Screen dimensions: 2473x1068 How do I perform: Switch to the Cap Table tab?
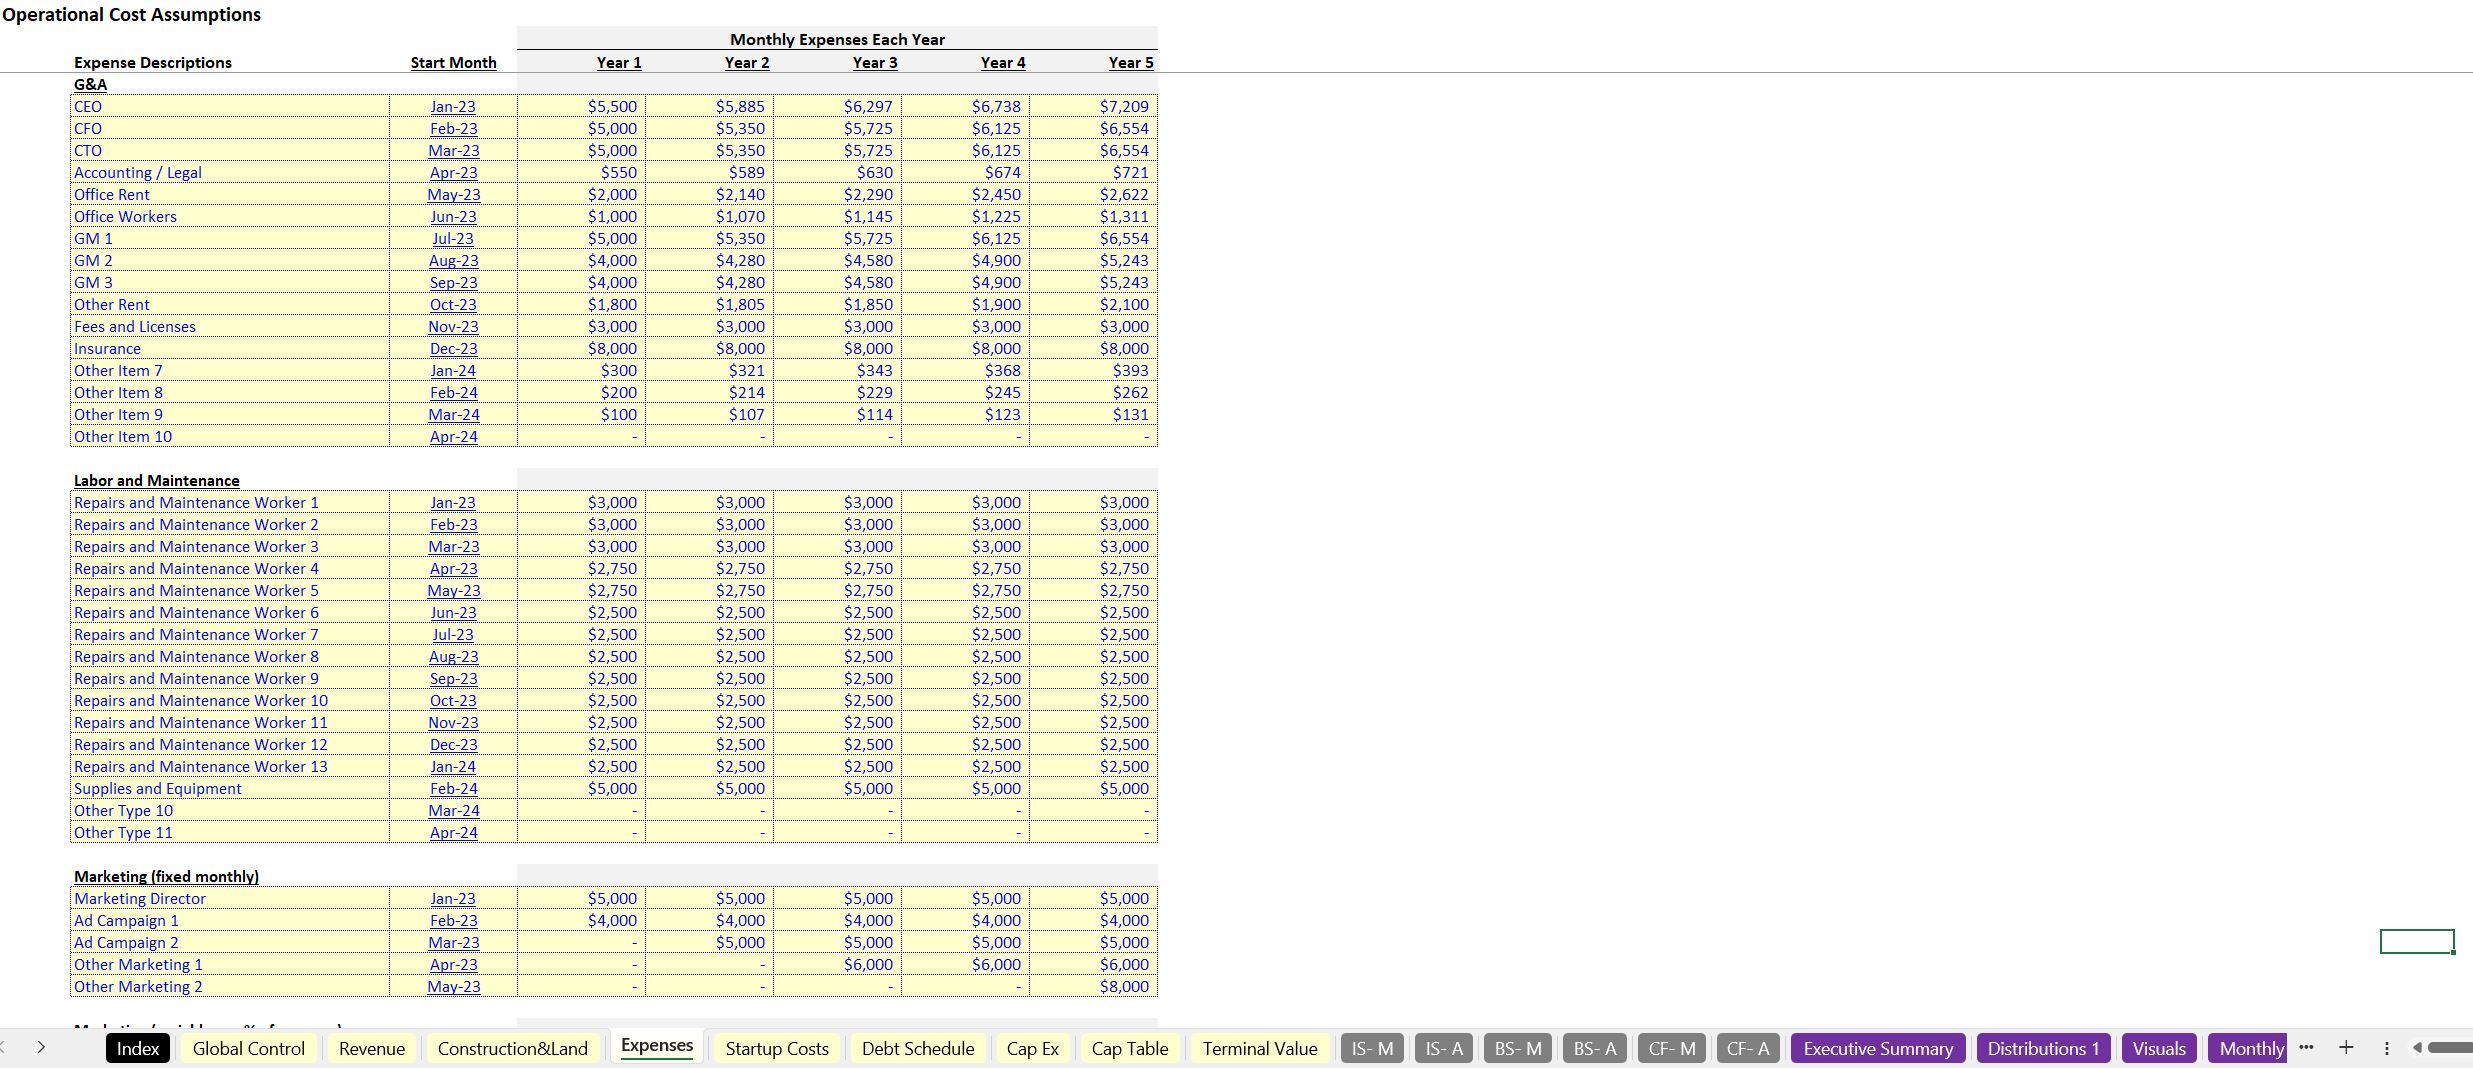pyautogui.click(x=1129, y=1048)
